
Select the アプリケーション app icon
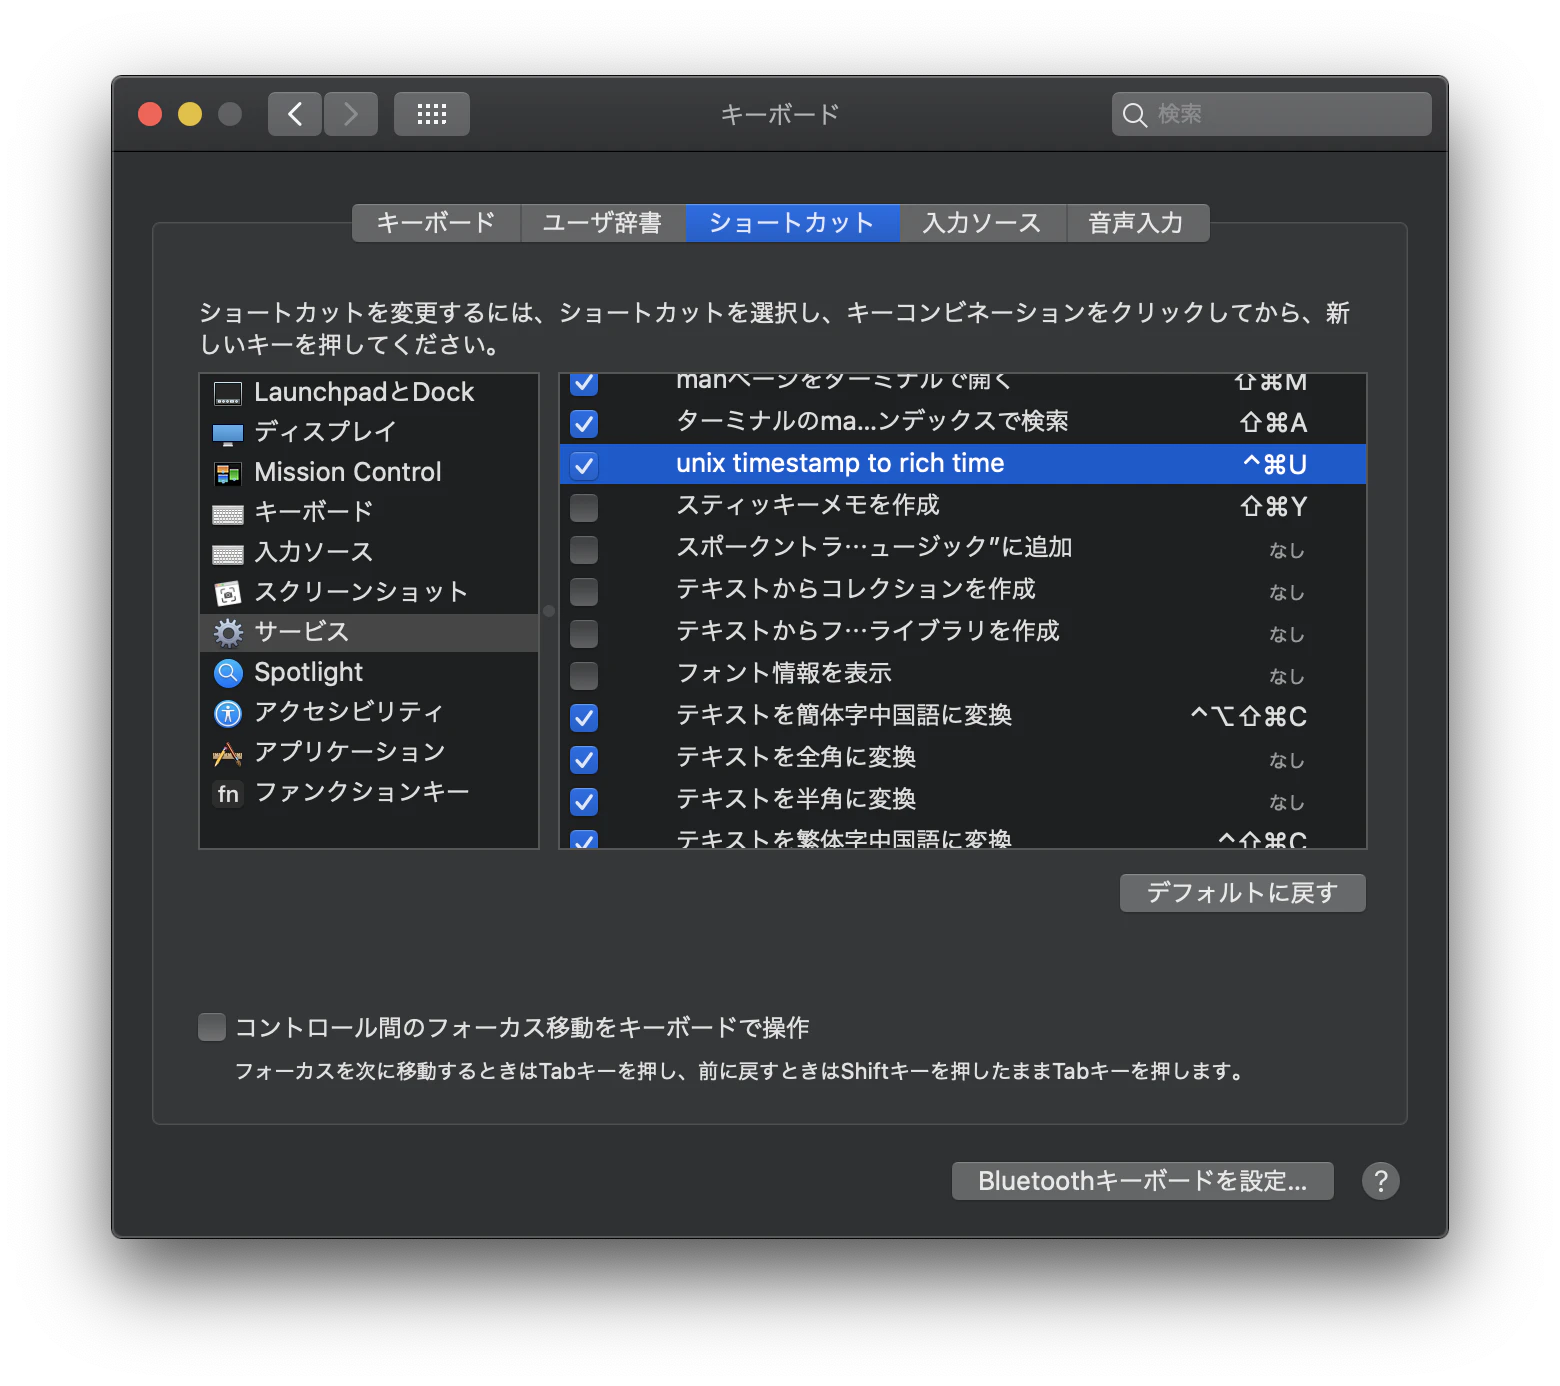(228, 753)
